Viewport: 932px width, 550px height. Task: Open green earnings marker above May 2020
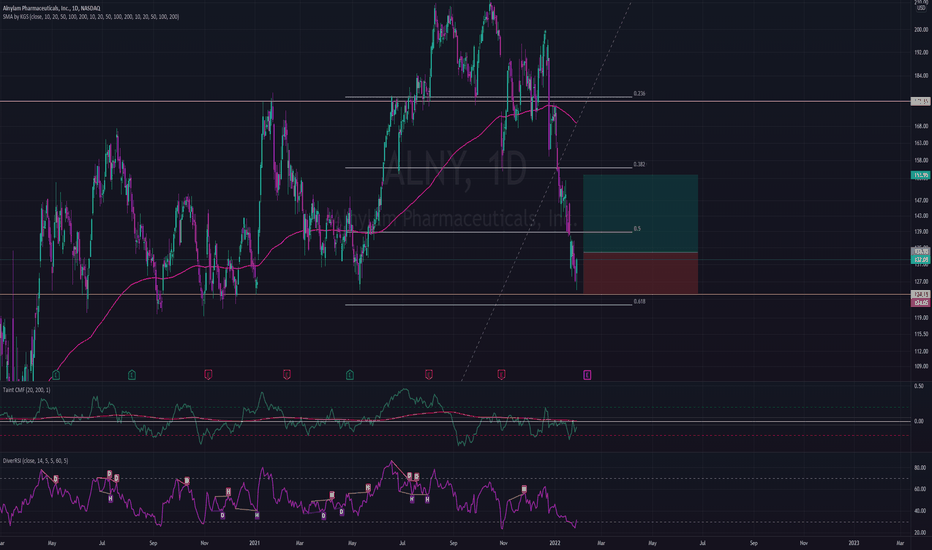pyautogui.click(x=56, y=375)
